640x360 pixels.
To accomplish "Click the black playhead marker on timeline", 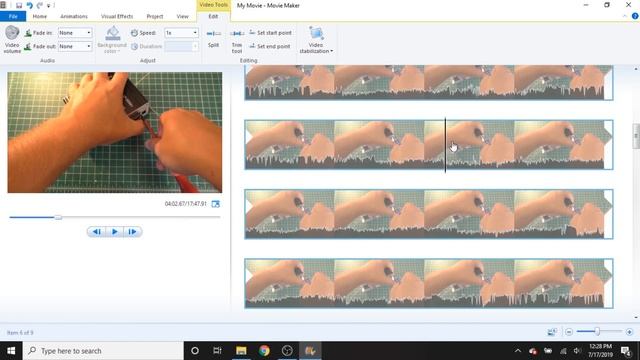I will point(445,144).
